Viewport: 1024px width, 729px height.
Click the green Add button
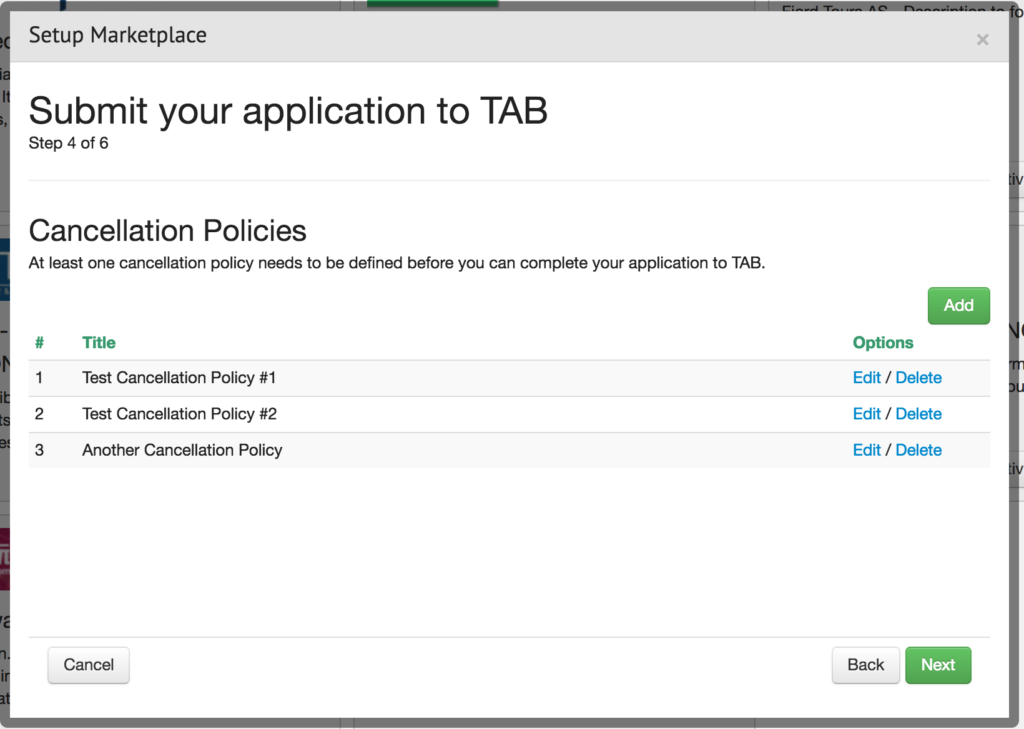958,306
